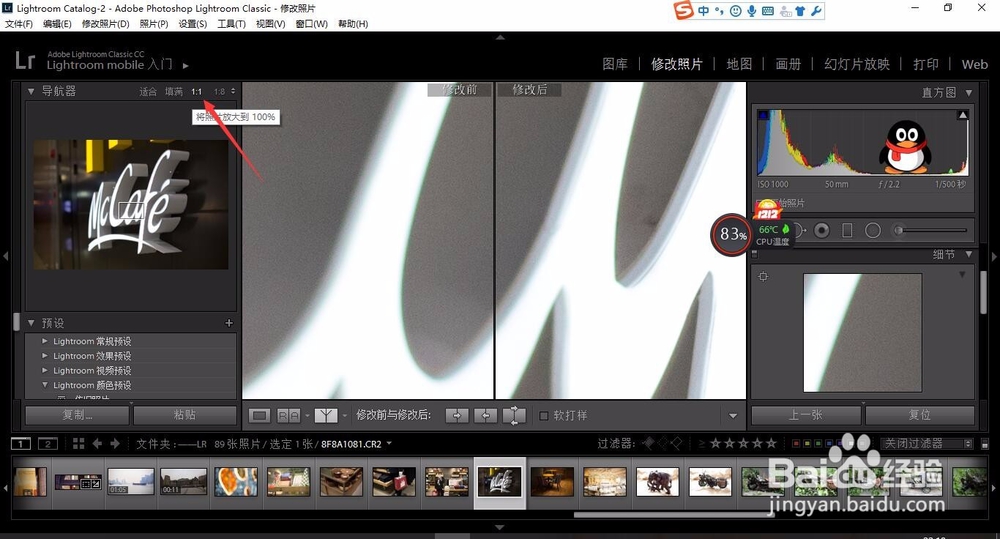Collapse Lightroom 颜色预设 folder
Image resolution: width=1000 pixels, height=539 pixels.
[45, 385]
